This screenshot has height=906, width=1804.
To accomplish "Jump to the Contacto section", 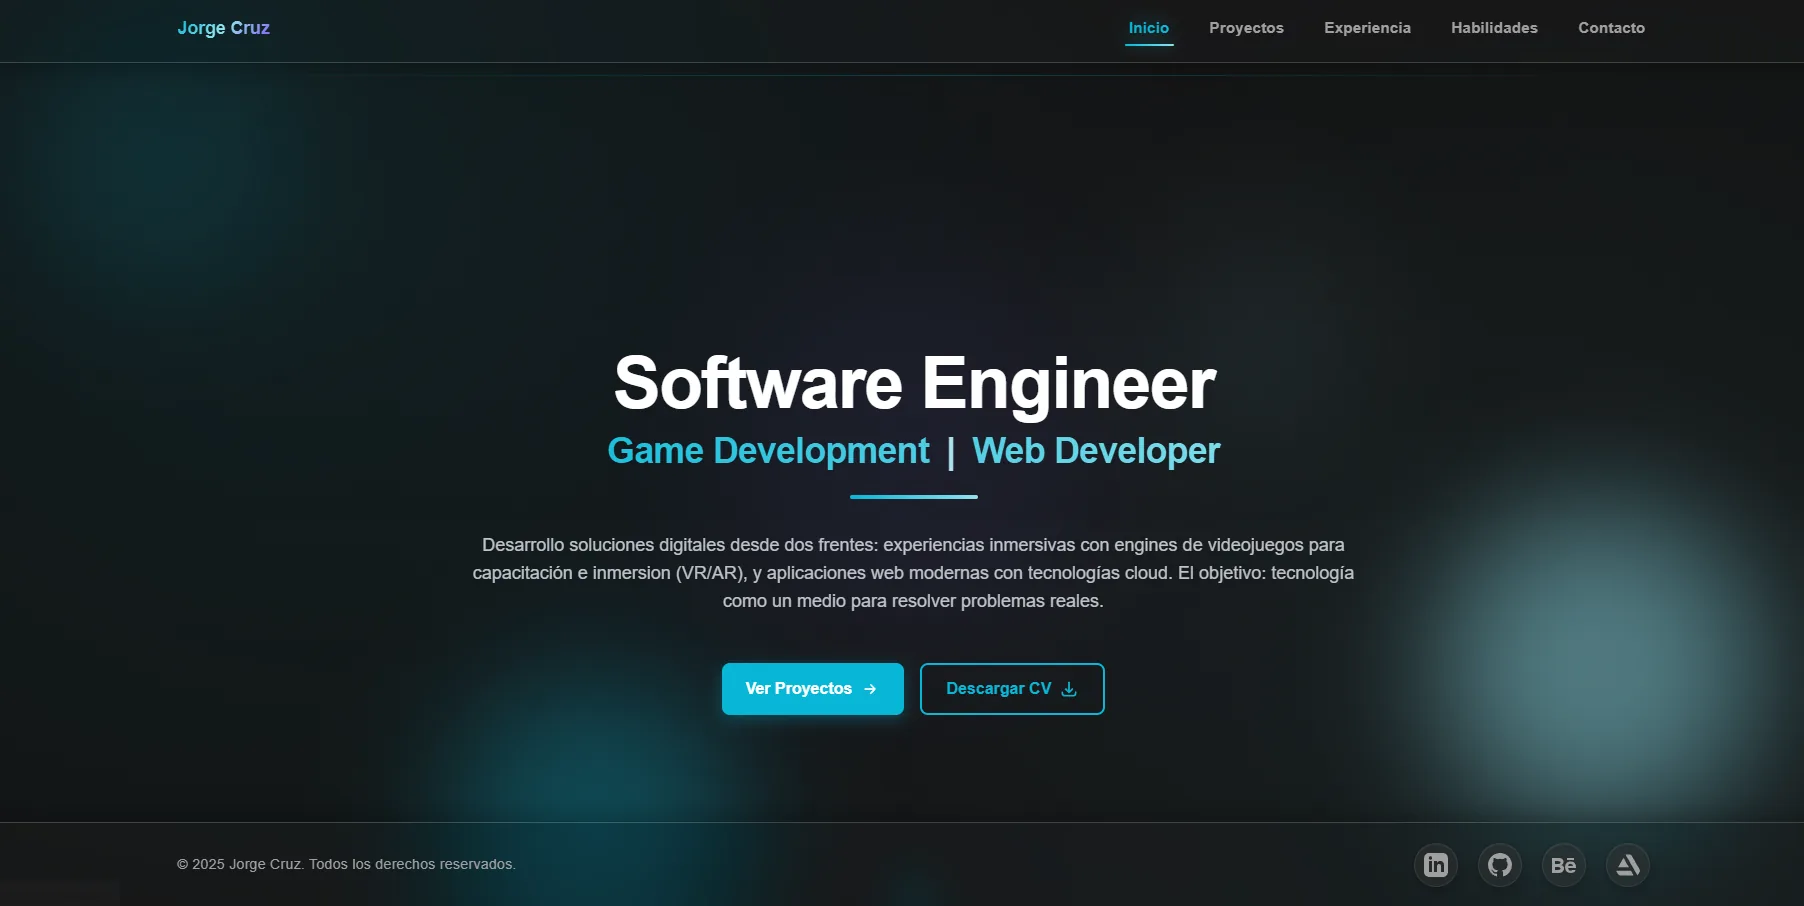I will 1611,28.
